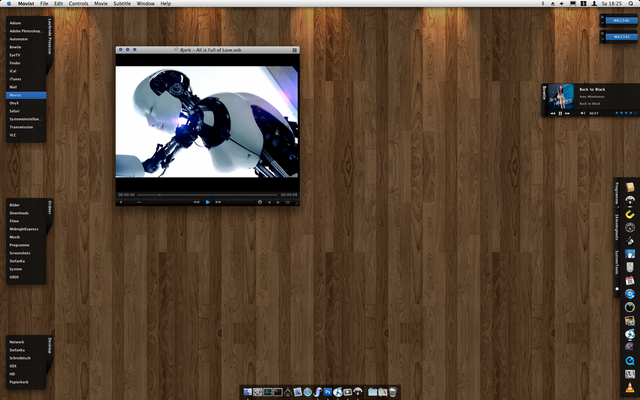The width and height of the screenshot is (640, 400).
Task: Open Finder from the Dock
Action: pyautogui.click(x=248, y=392)
